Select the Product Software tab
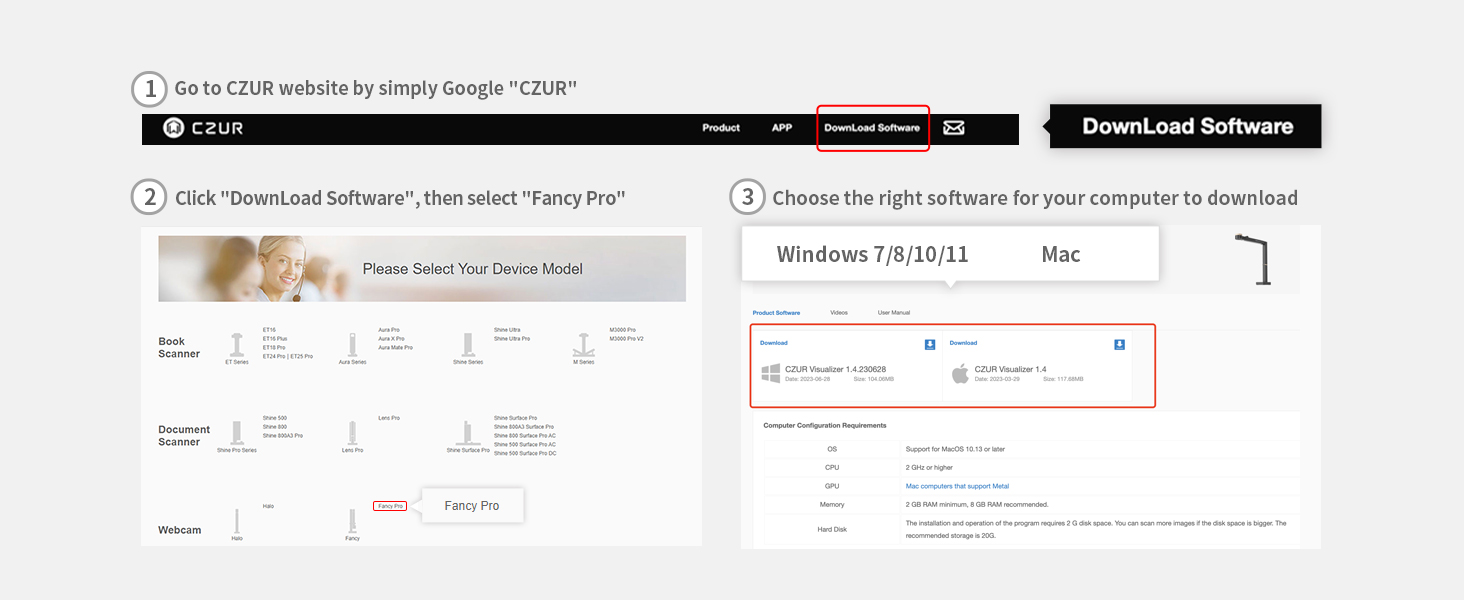The image size is (1464, 600). (776, 313)
